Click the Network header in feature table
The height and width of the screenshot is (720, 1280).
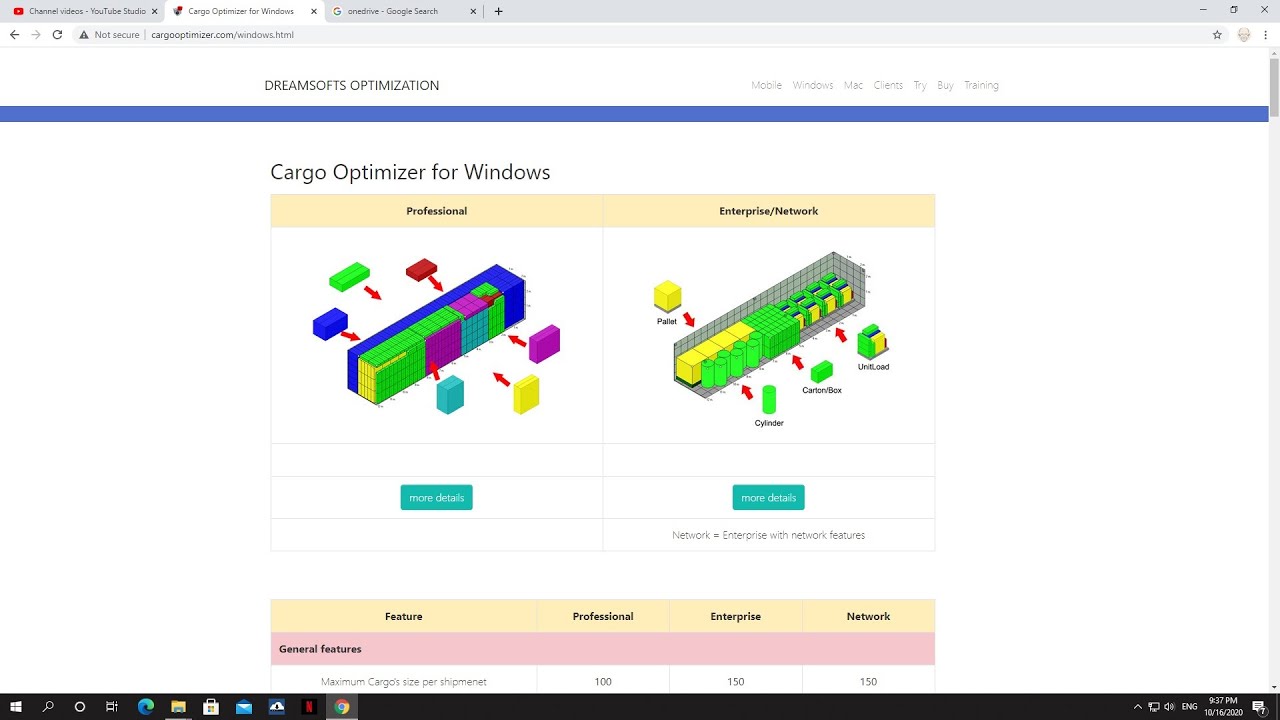(x=868, y=616)
